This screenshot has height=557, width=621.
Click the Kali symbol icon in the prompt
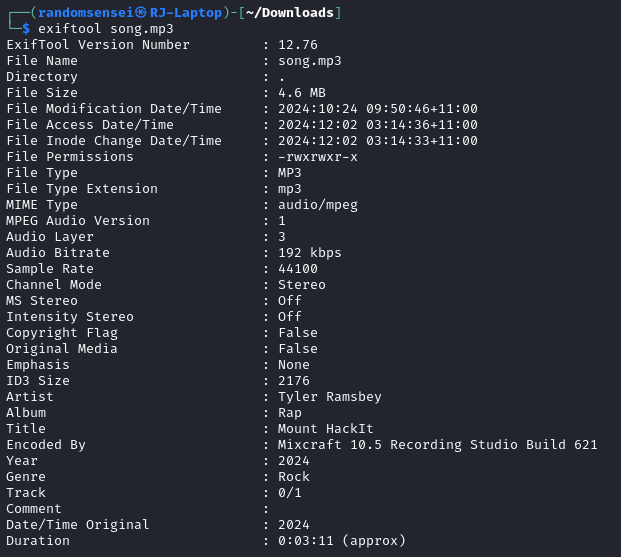tap(141, 13)
